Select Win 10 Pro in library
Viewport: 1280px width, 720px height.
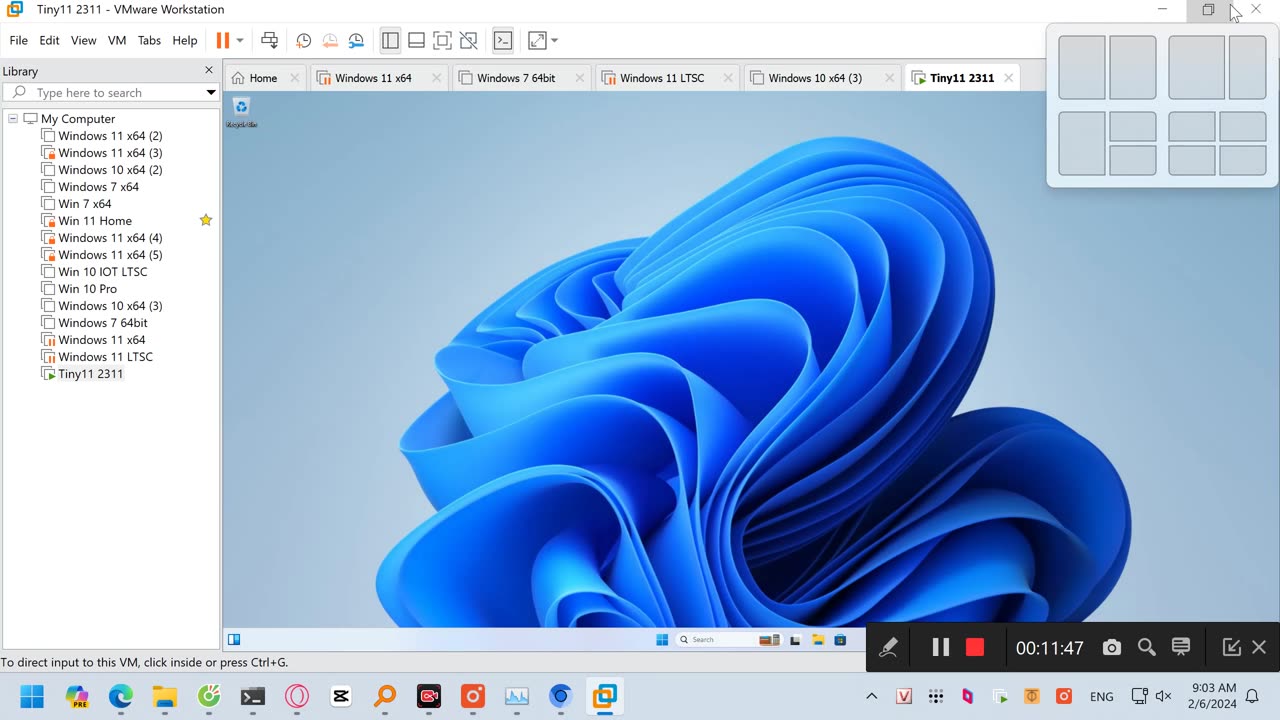click(x=87, y=288)
